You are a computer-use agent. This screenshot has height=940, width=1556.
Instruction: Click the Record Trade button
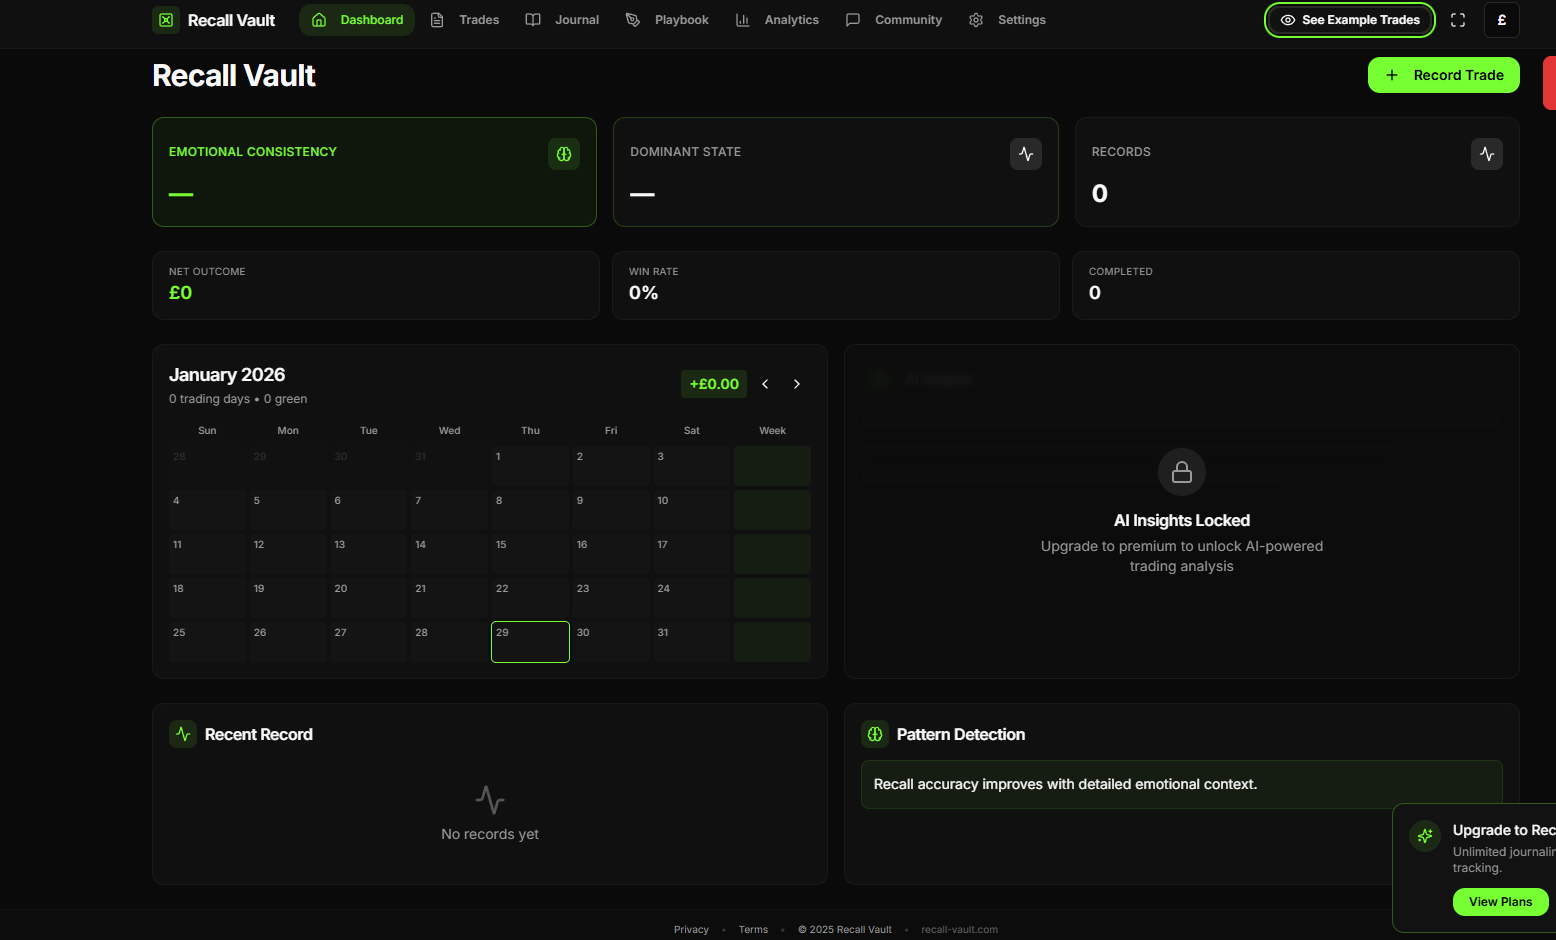(x=1443, y=74)
